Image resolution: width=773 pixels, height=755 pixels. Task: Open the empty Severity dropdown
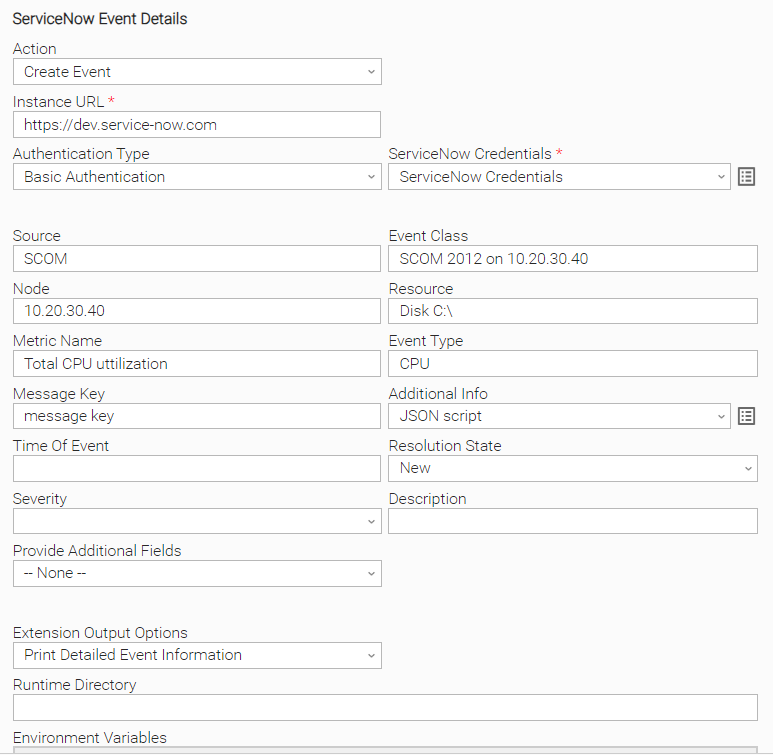click(x=197, y=521)
